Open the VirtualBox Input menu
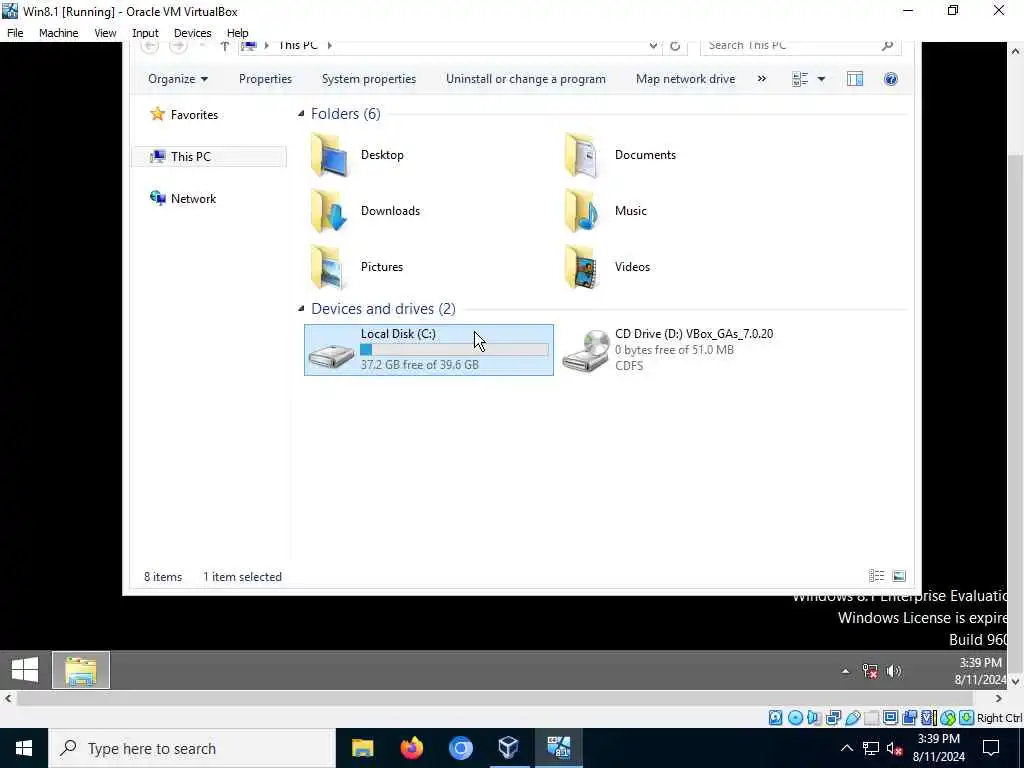Image resolution: width=1024 pixels, height=768 pixels. tap(145, 33)
